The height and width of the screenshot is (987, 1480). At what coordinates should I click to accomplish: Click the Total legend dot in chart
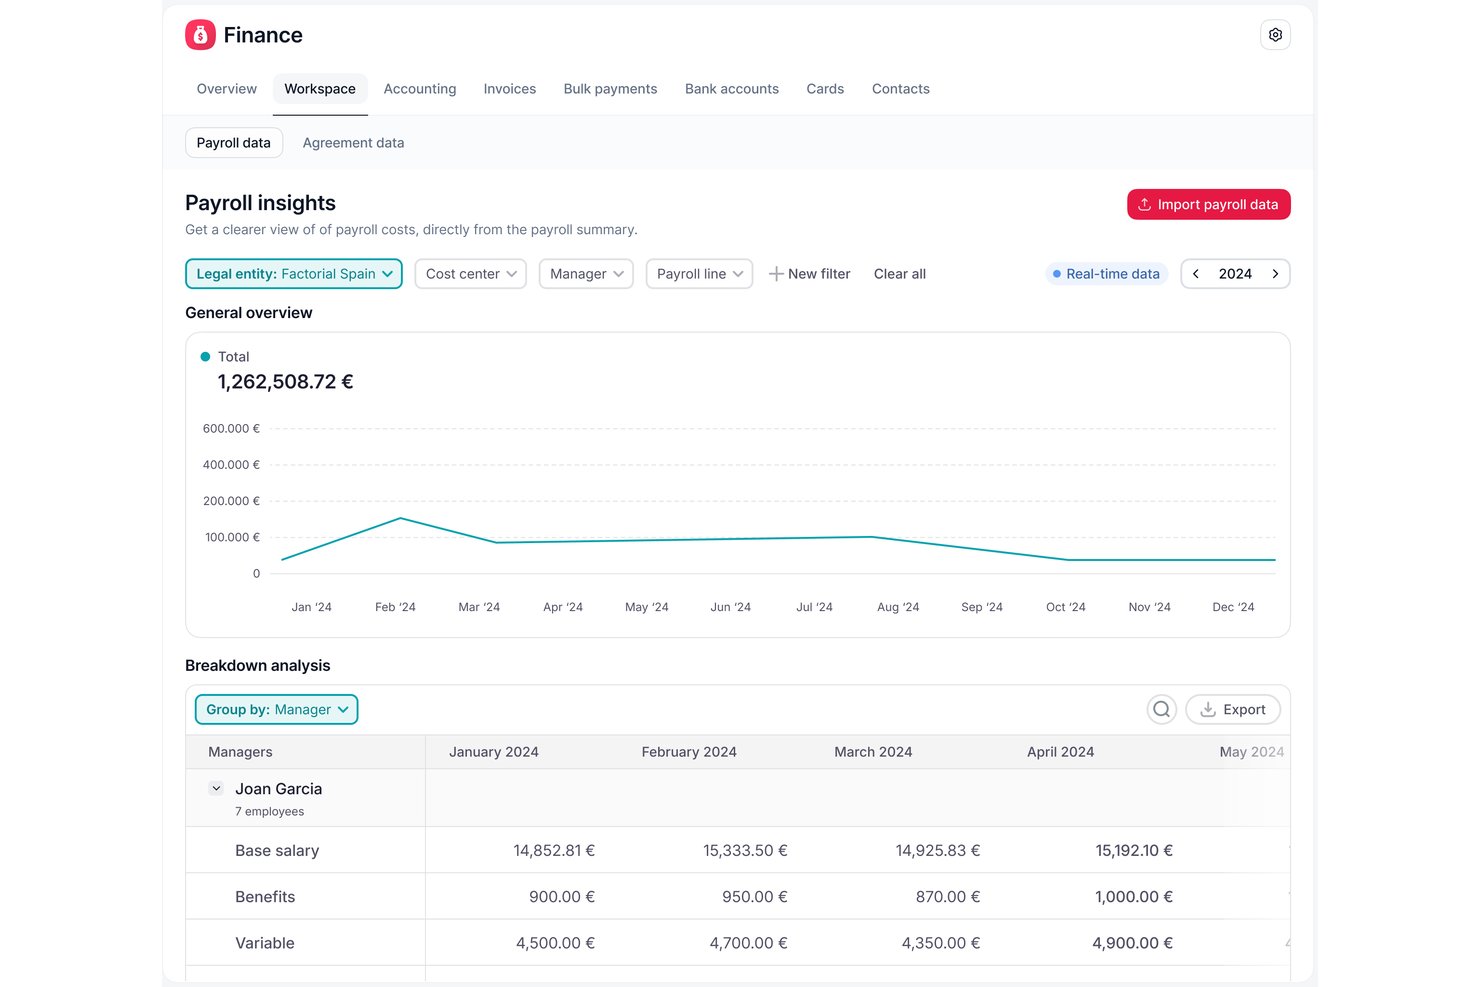point(205,356)
